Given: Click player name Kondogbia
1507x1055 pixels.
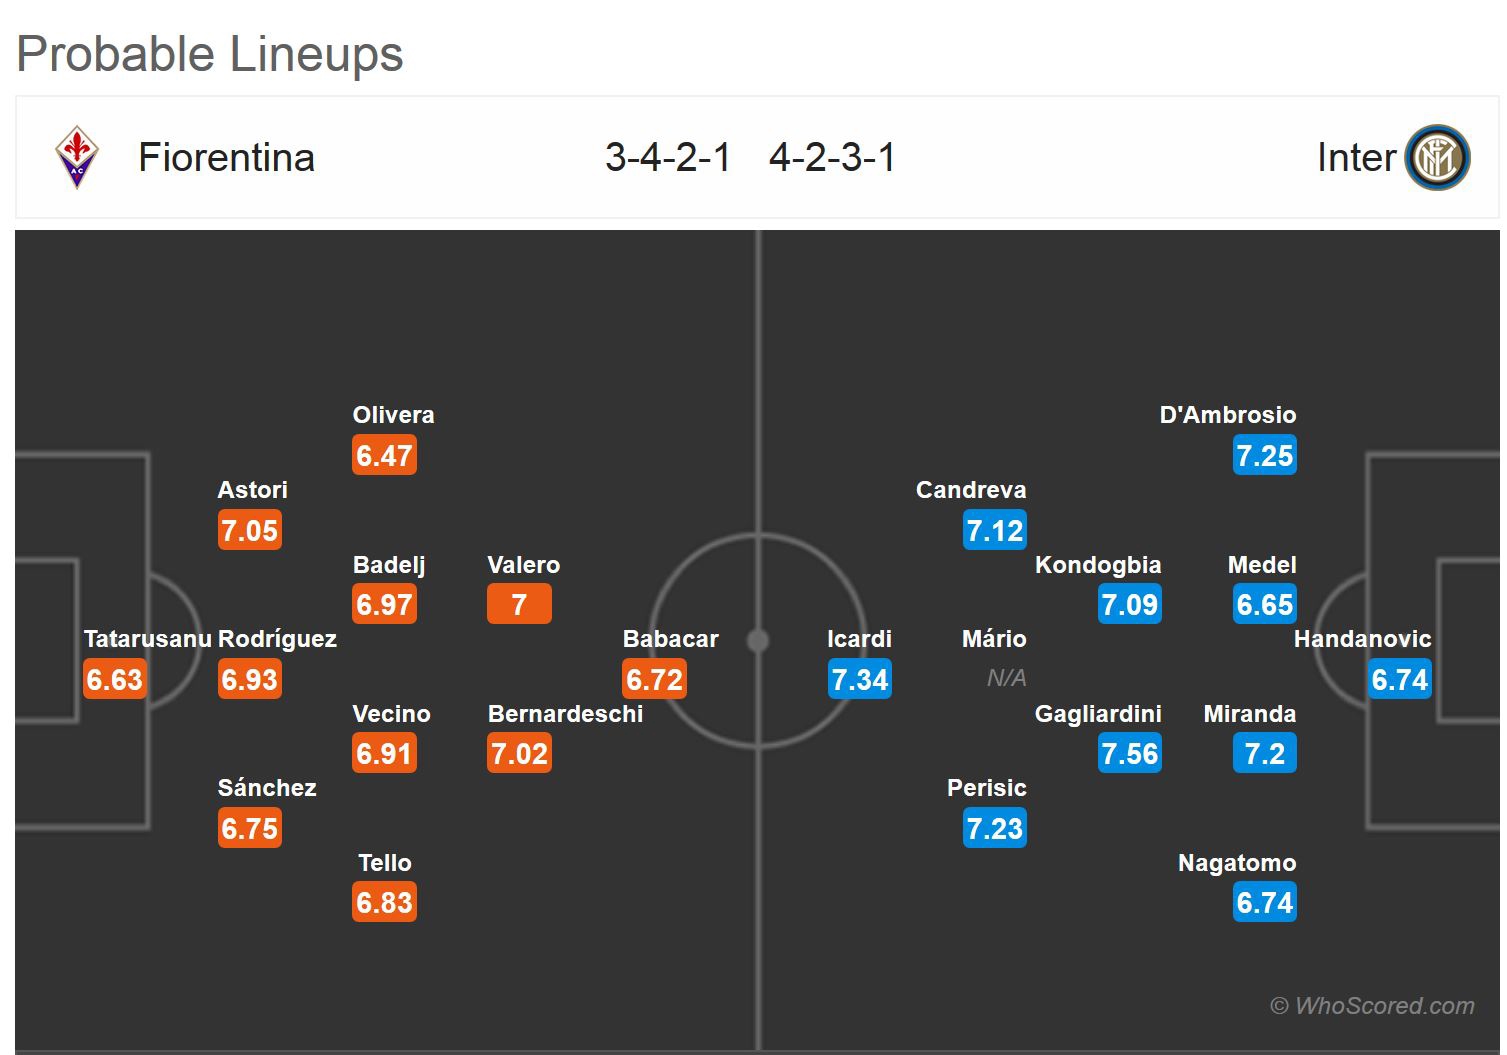Looking at the screenshot, I should (x=1097, y=565).
